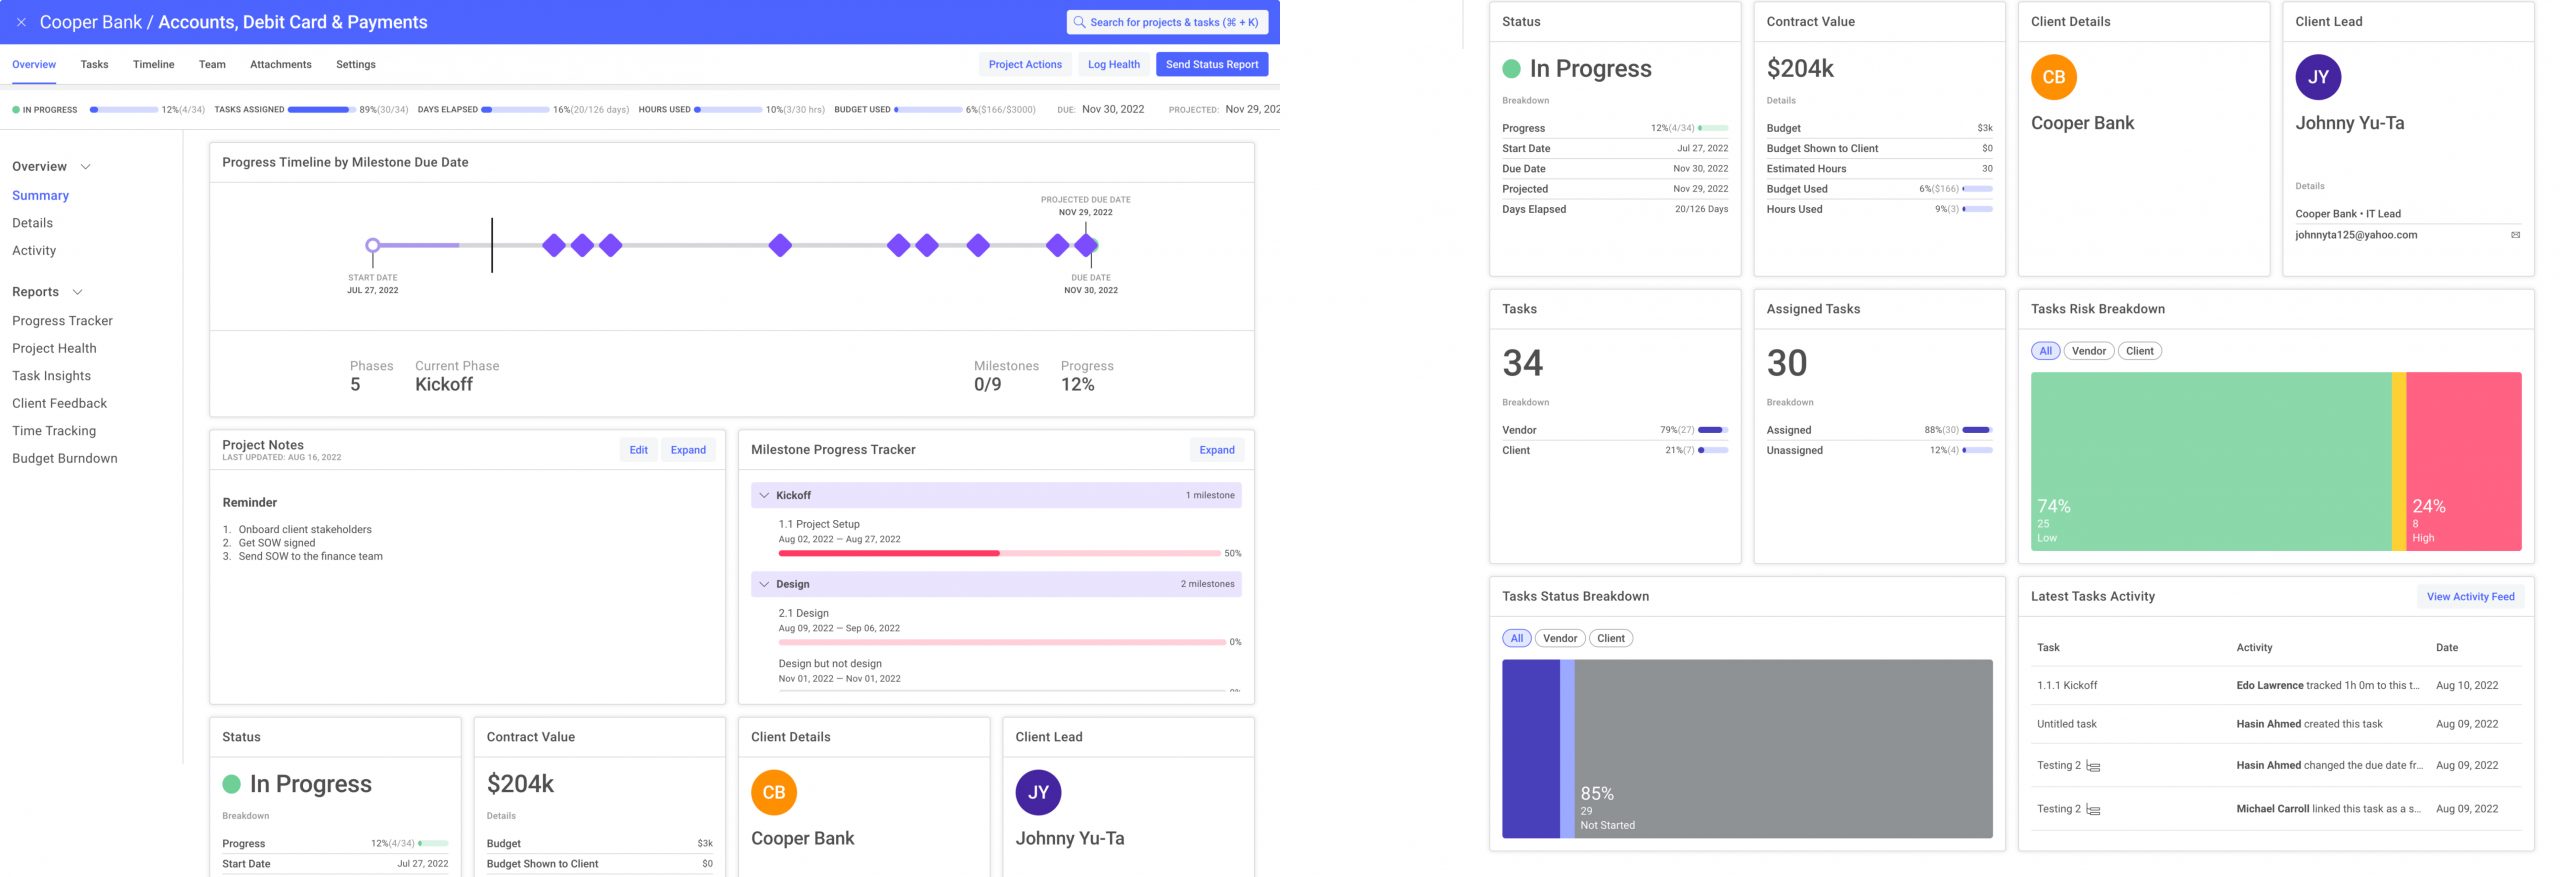The height and width of the screenshot is (877, 2560).
Task: Collapse the Kickoff phase in Milestone Tracker
Action: point(764,495)
